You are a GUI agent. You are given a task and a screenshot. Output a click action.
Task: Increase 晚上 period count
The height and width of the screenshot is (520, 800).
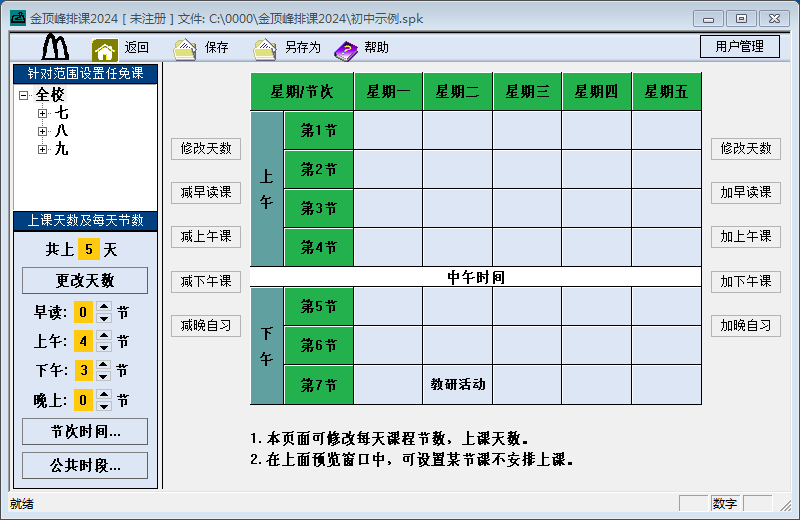(x=104, y=394)
